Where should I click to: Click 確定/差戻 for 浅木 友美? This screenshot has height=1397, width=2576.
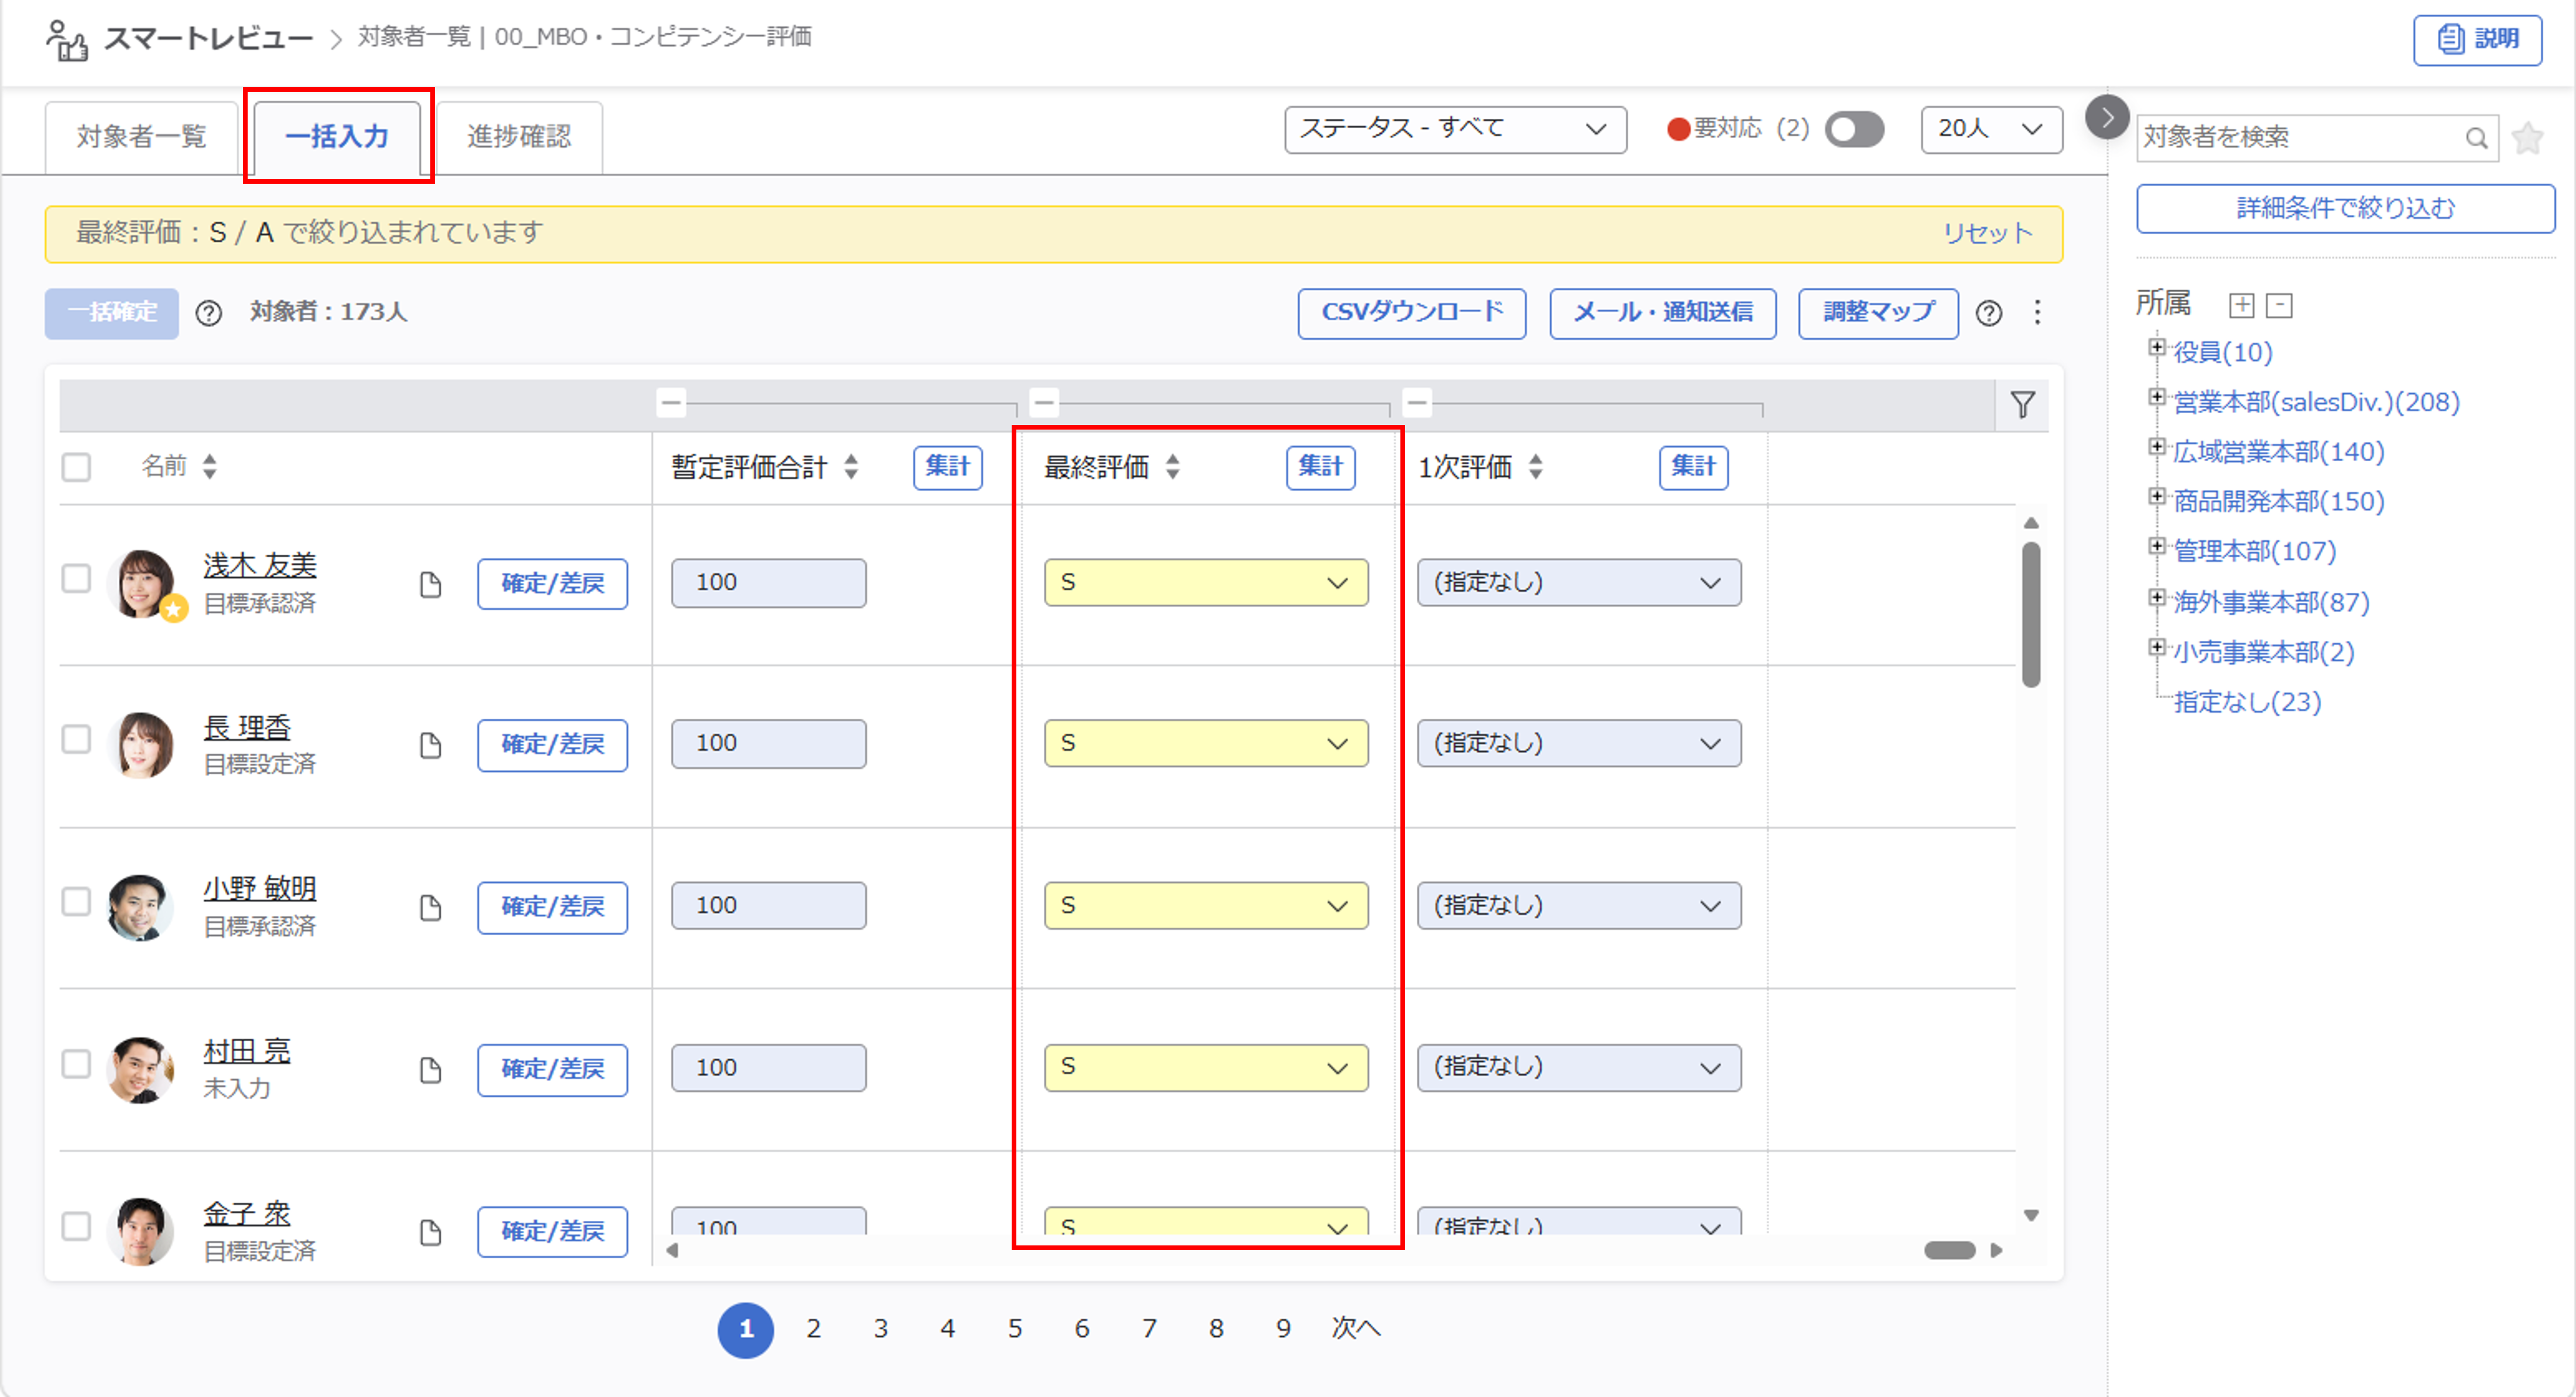pyautogui.click(x=552, y=584)
